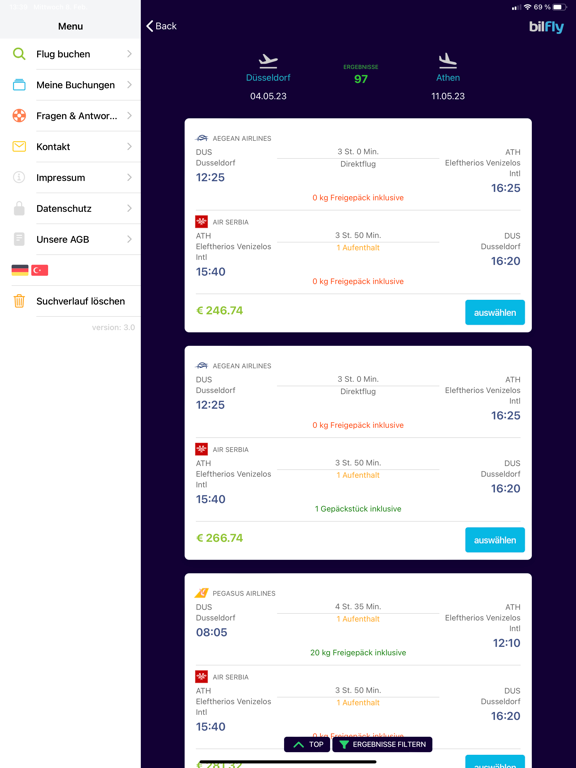Click the 97 Ergebnisse count
576x768 pixels.
point(361,79)
